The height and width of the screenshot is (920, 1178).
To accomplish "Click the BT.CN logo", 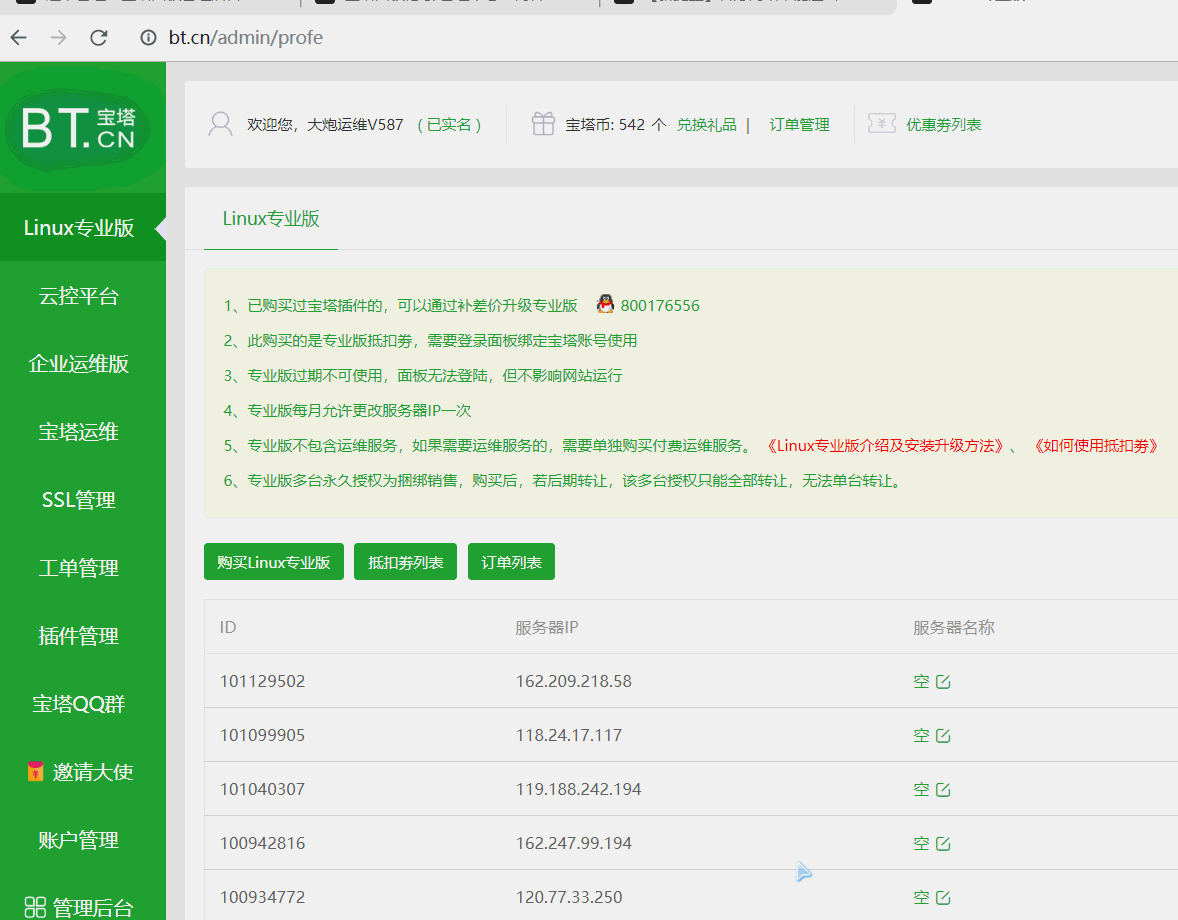I will (78, 128).
